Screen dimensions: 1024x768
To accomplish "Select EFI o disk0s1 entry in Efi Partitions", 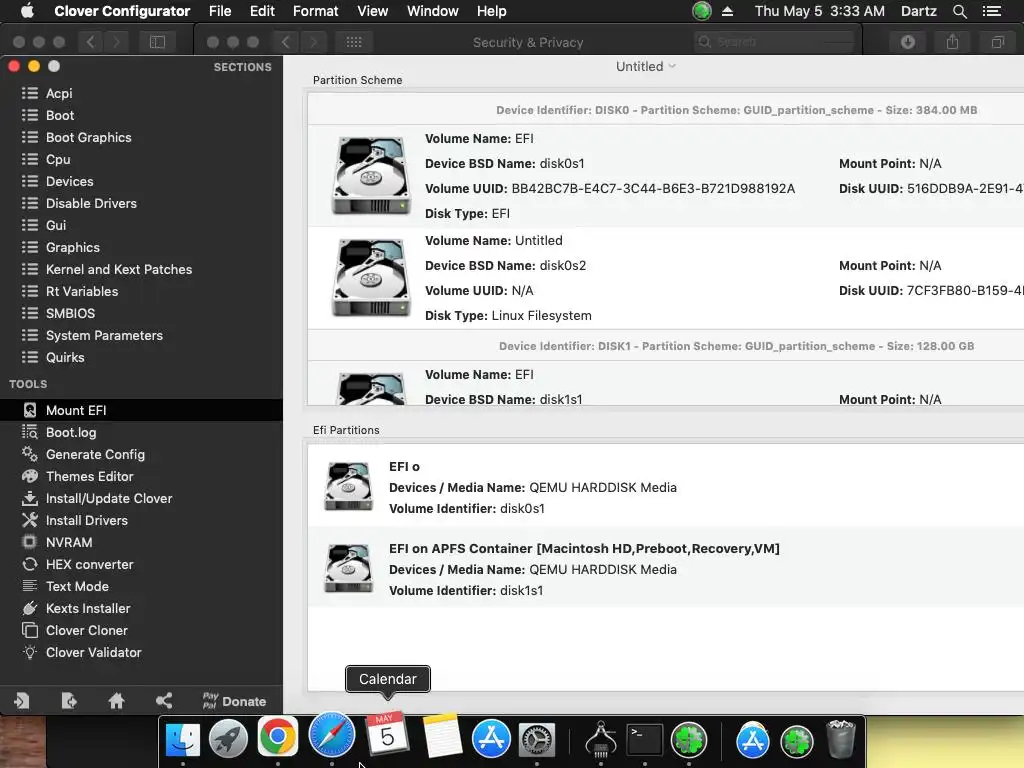I will (x=665, y=487).
